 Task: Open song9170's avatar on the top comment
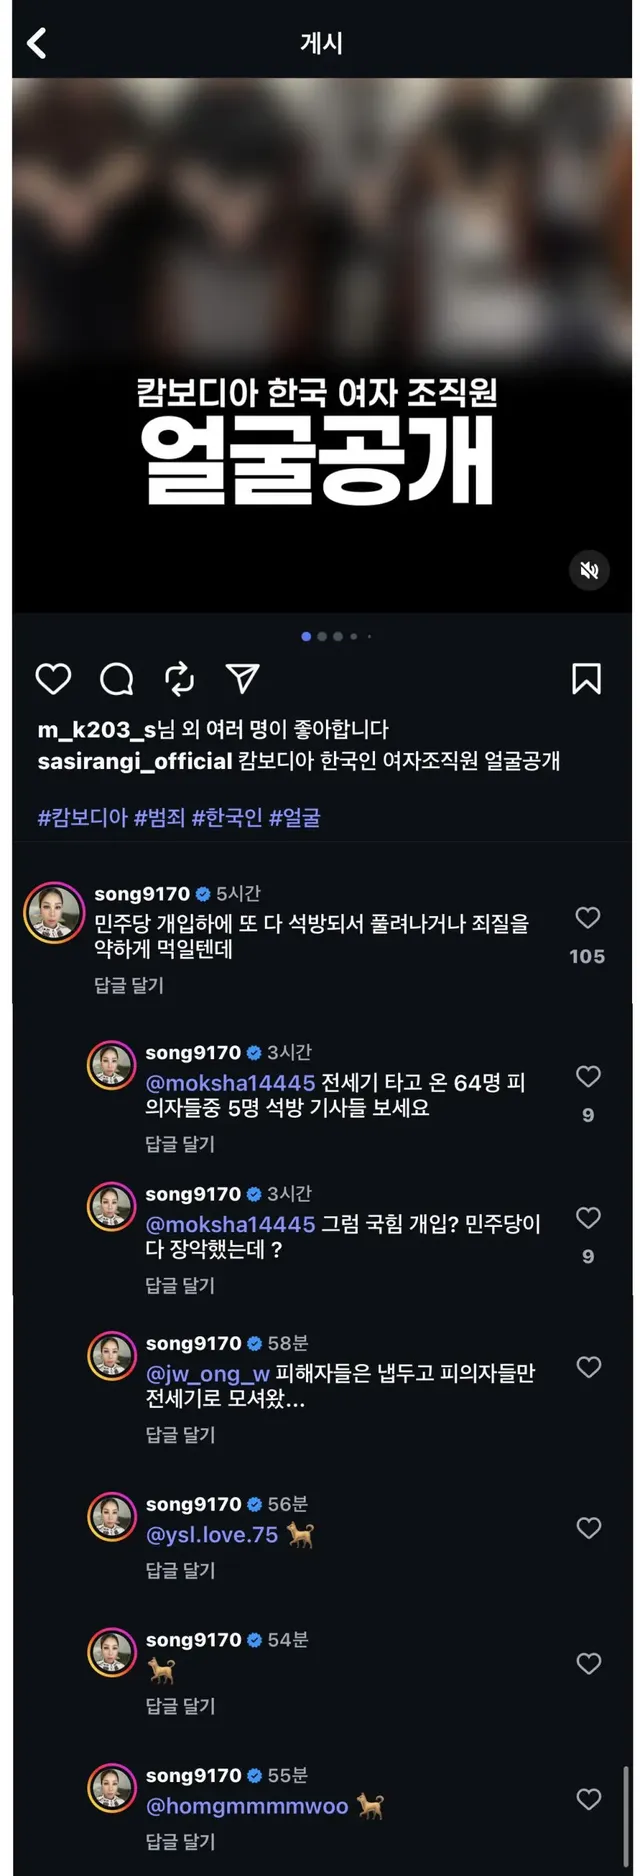pyautogui.click(x=54, y=912)
